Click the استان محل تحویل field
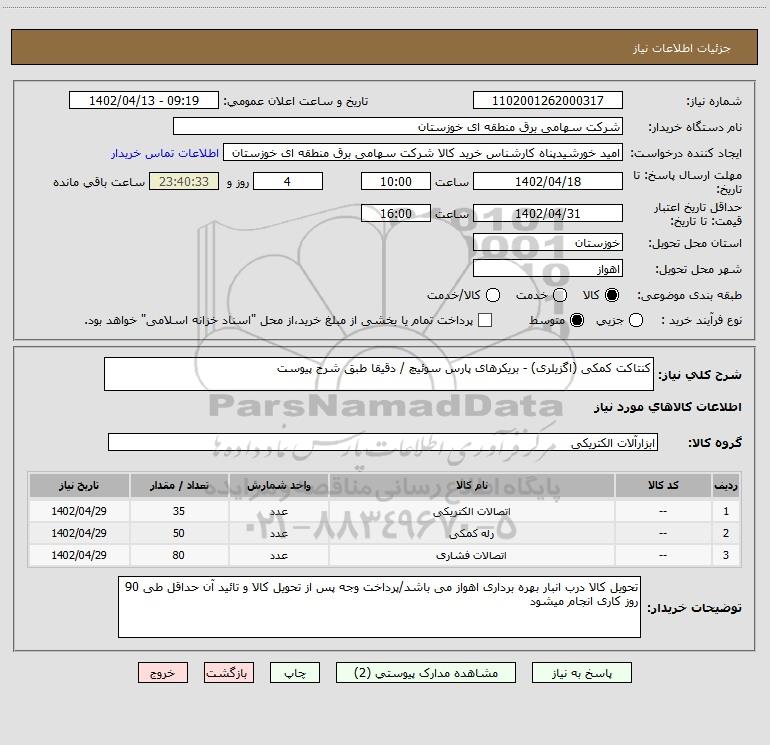Screen dimensions: 770x745 pos(547,243)
